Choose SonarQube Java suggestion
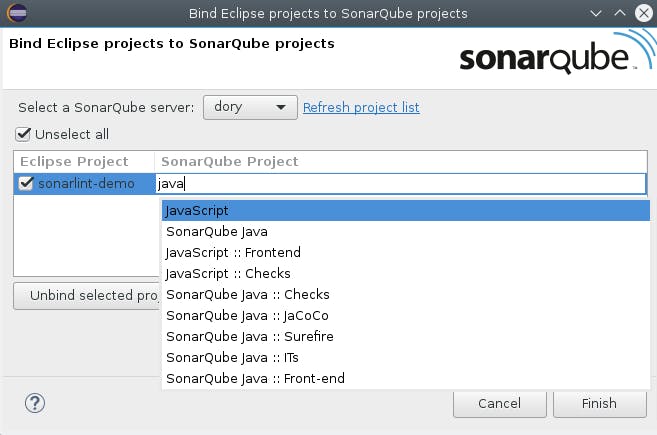Viewport: 657px width, 435px height. point(406,231)
